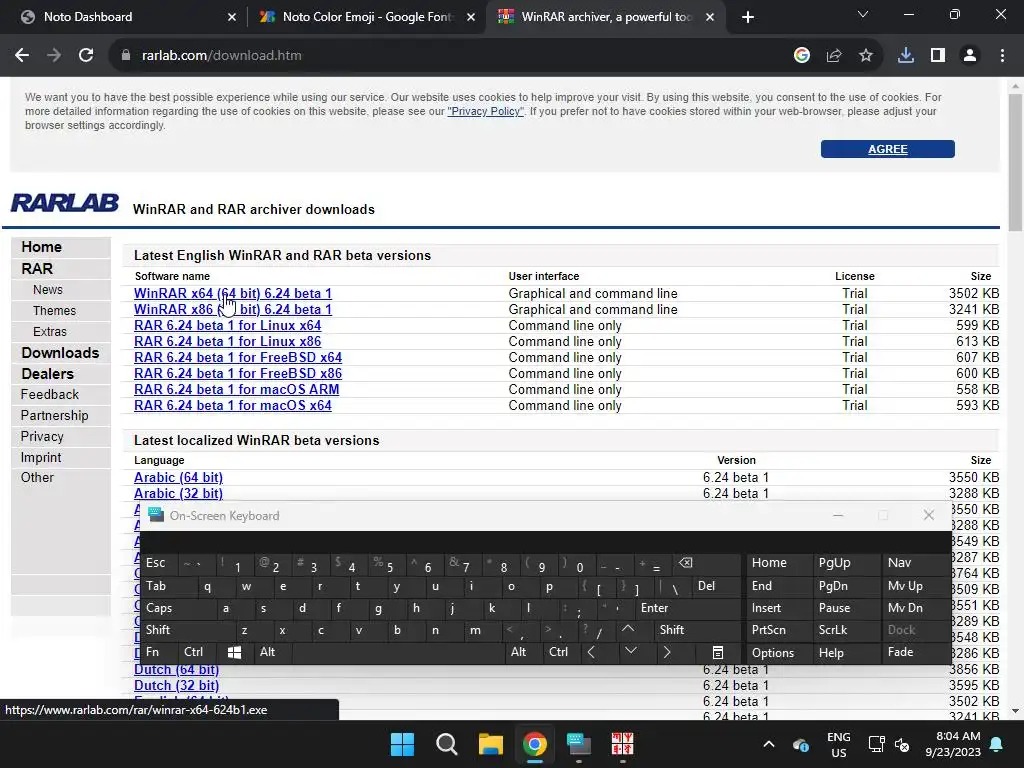The width and height of the screenshot is (1024, 768).
Task: Open Dealers in site sidebar
Action: click(48, 374)
